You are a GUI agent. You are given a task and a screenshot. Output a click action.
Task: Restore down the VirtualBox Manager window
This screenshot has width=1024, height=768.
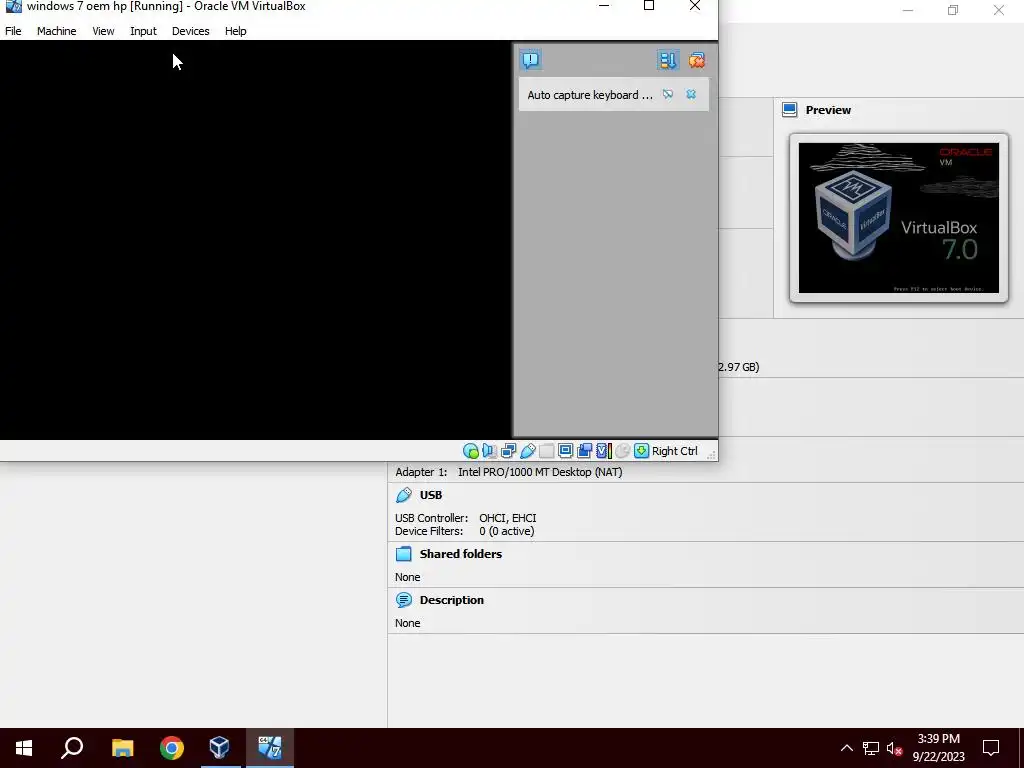953,10
